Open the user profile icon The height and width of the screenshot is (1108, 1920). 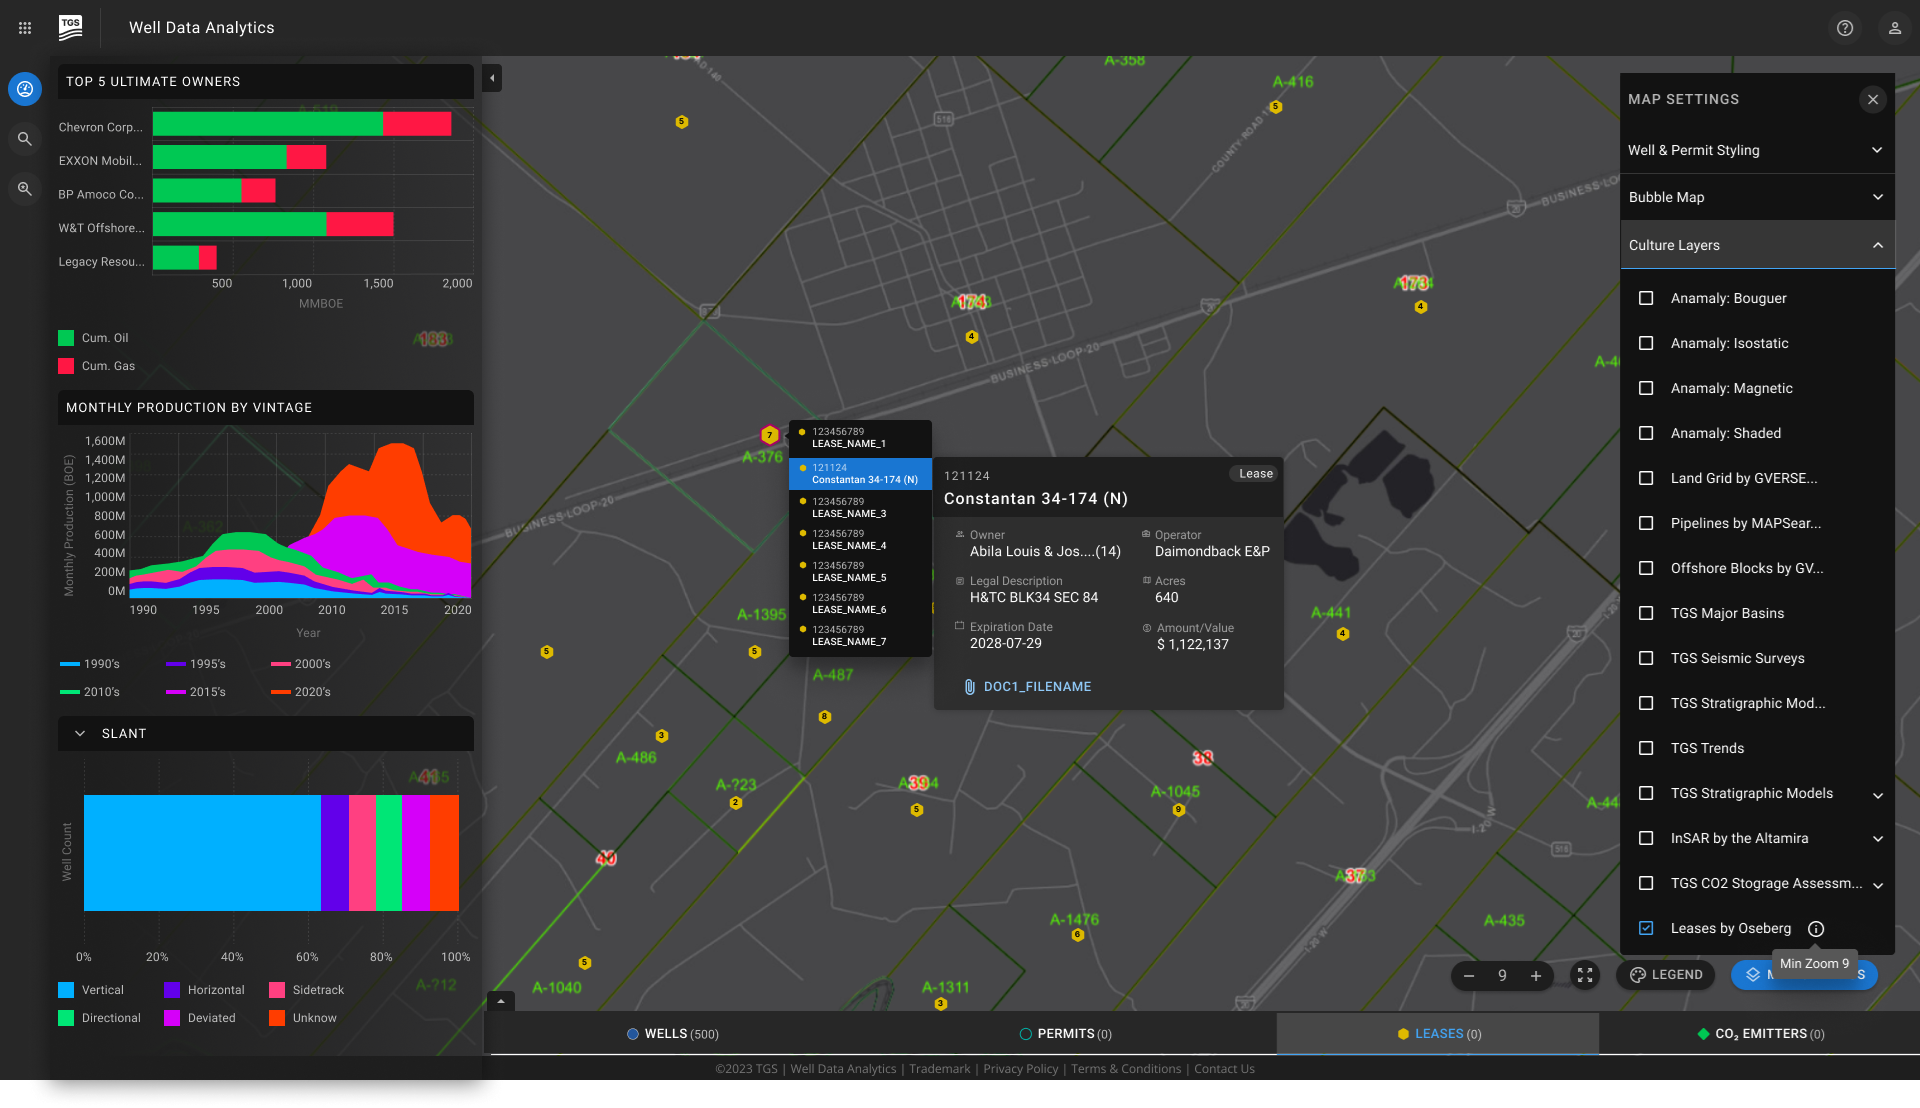pyautogui.click(x=1895, y=28)
